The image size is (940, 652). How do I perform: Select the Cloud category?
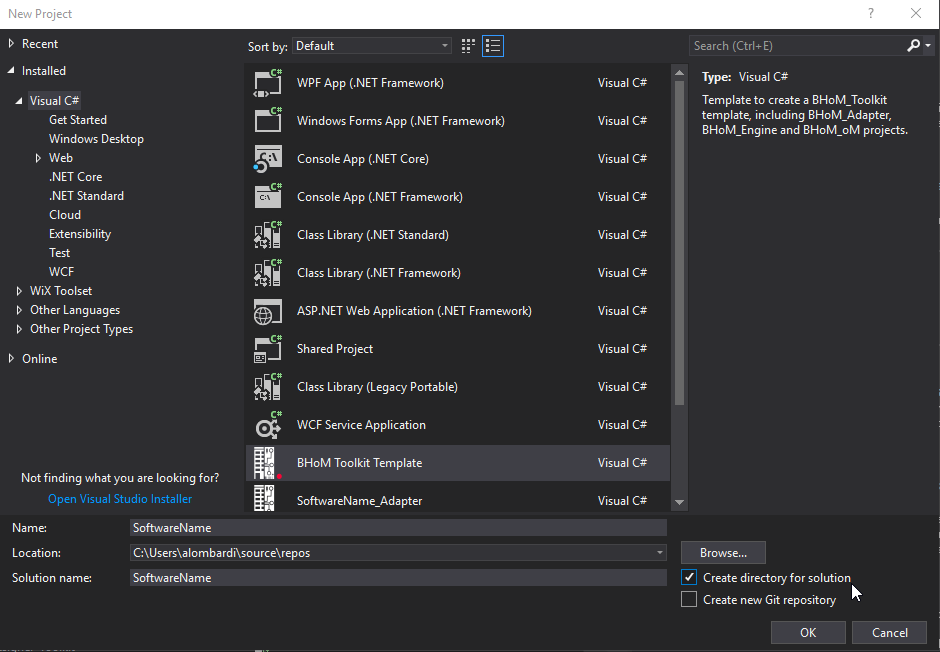[x=65, y=215]
